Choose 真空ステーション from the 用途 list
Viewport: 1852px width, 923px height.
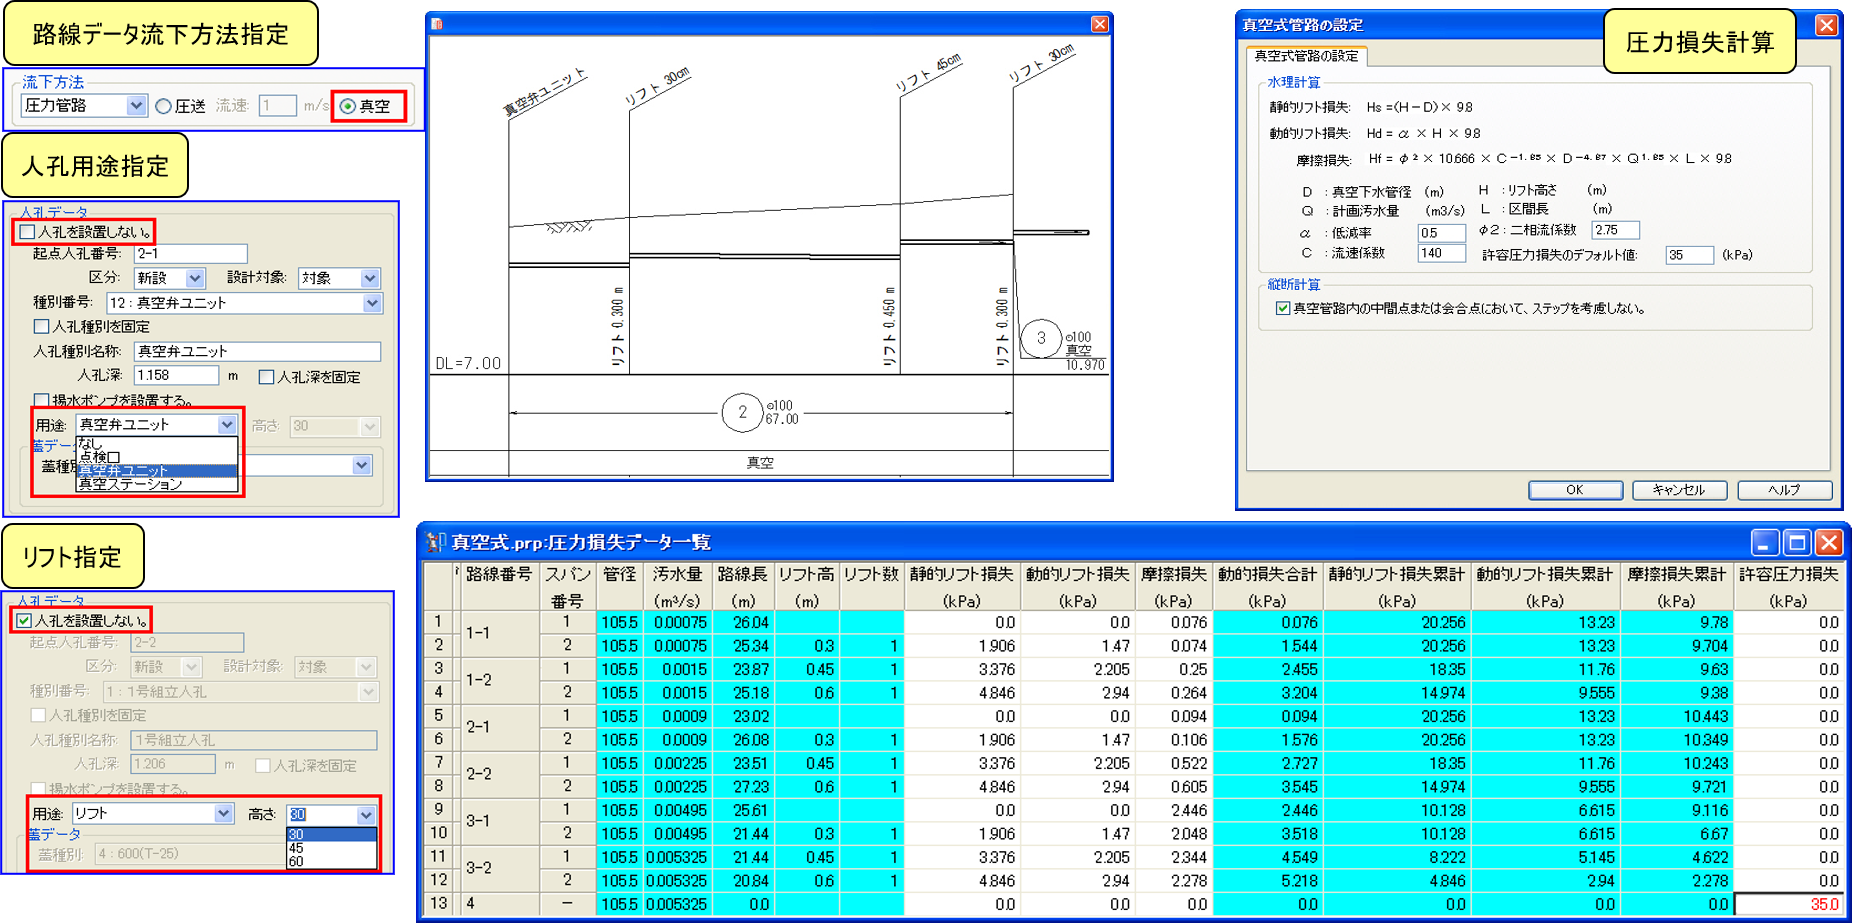click(x=130, y=484)
